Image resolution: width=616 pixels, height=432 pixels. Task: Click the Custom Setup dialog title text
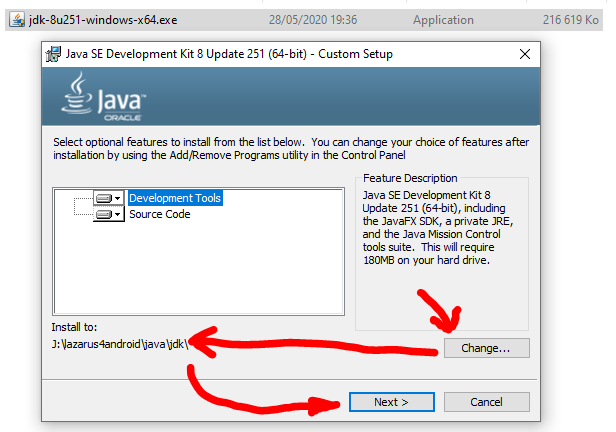(x=229, y=54)
